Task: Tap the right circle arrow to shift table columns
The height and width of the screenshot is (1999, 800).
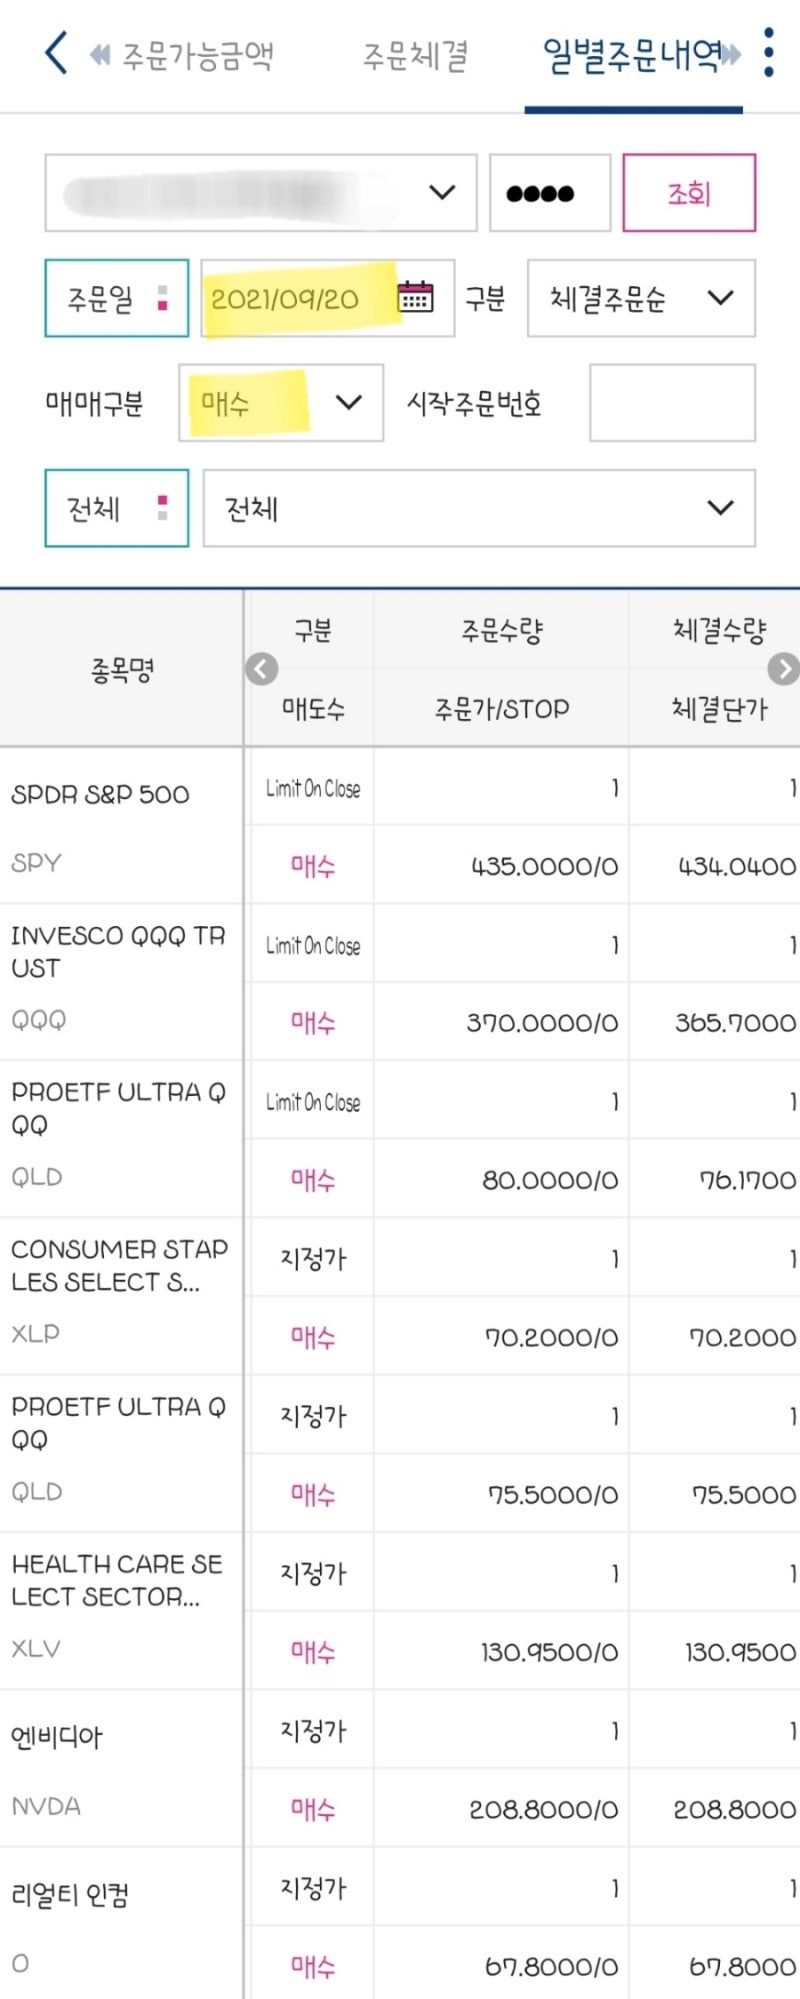Action: click(x=783, y=669)
